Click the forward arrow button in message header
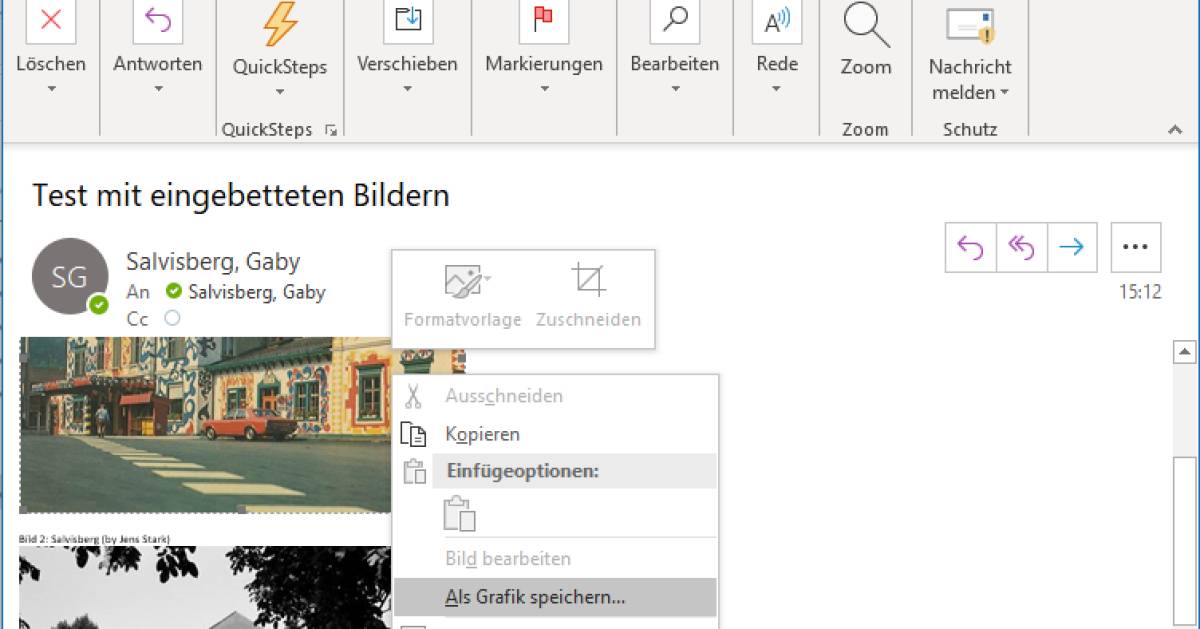1200x629 pixels. coord(1072,247)
